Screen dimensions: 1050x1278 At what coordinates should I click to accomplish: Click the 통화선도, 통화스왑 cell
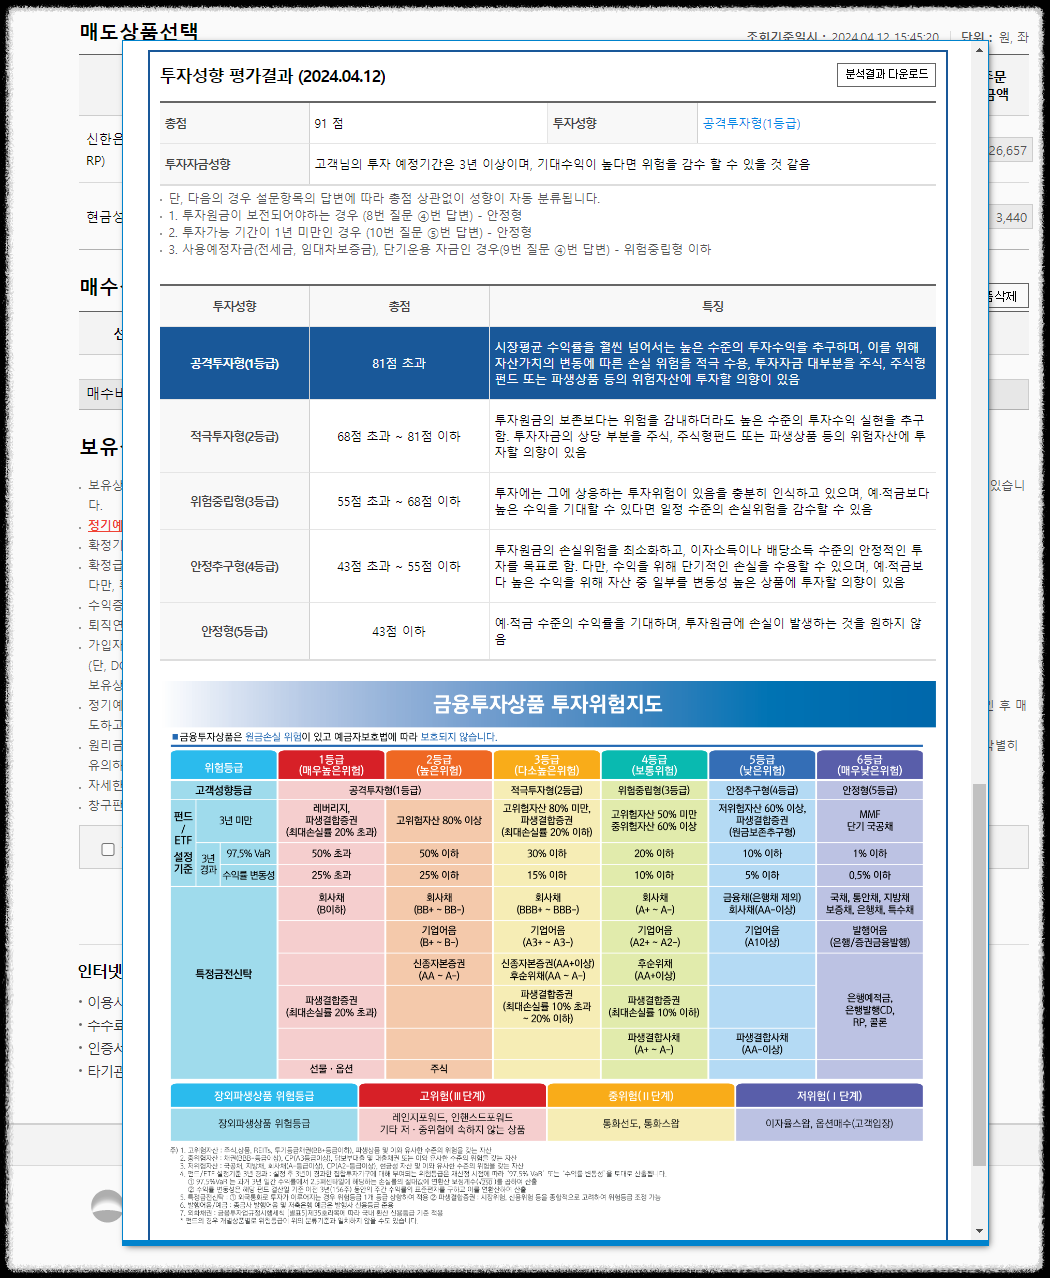641,1124
